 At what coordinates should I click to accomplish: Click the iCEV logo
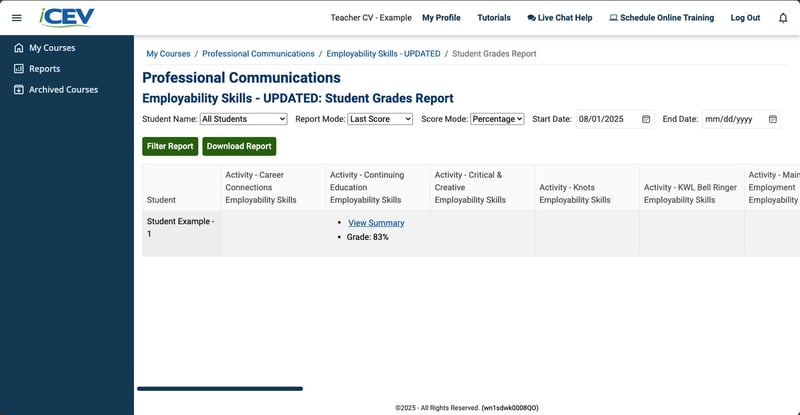pos(67,17)
